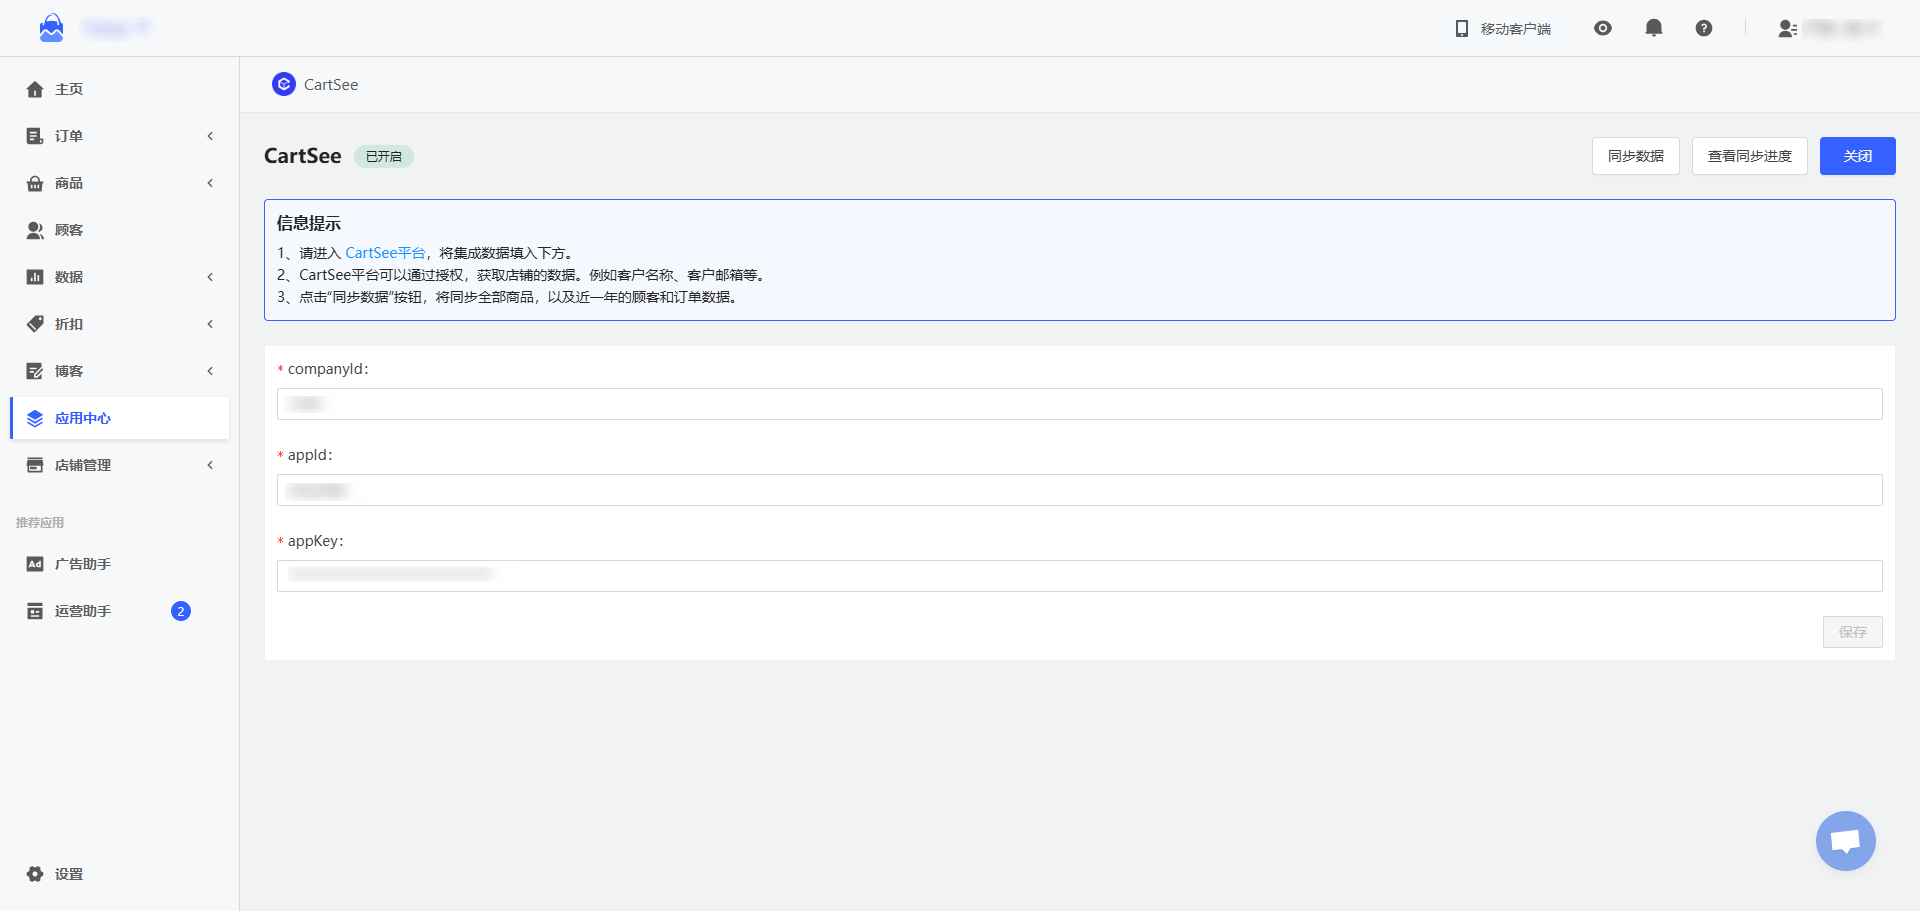The width and height of the screenshot is (1920, 911).
Task: Click the 信息提示 heading
Action: [x=309, y=223]
